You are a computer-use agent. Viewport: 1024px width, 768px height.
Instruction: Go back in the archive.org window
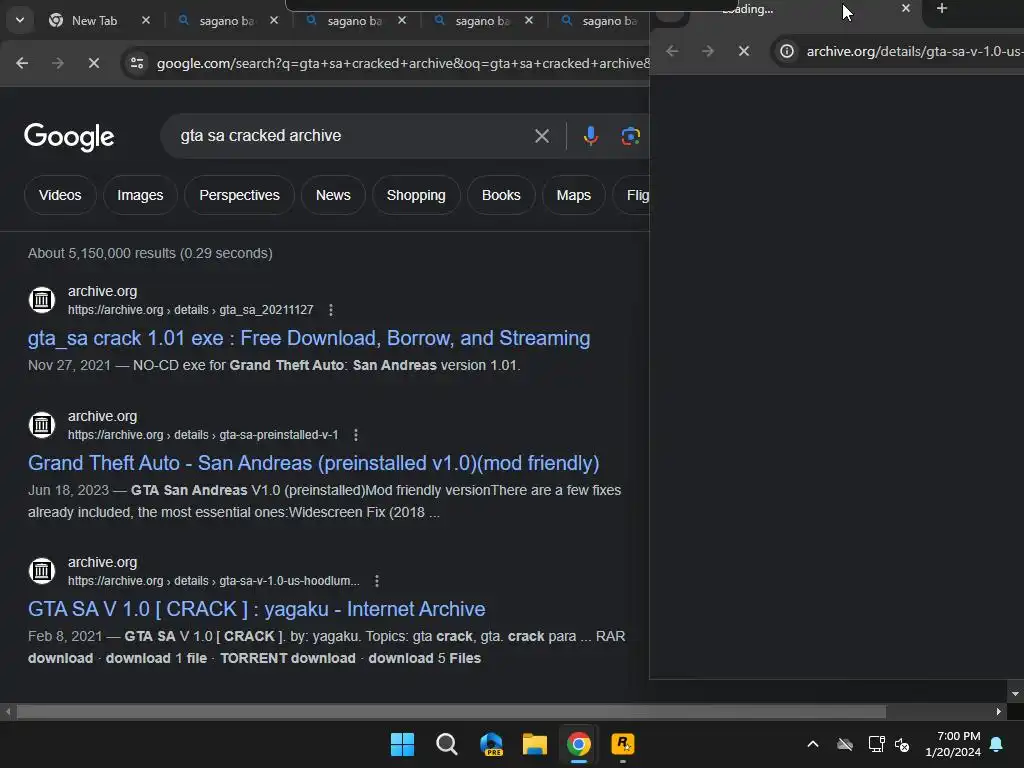pos(672,51)
